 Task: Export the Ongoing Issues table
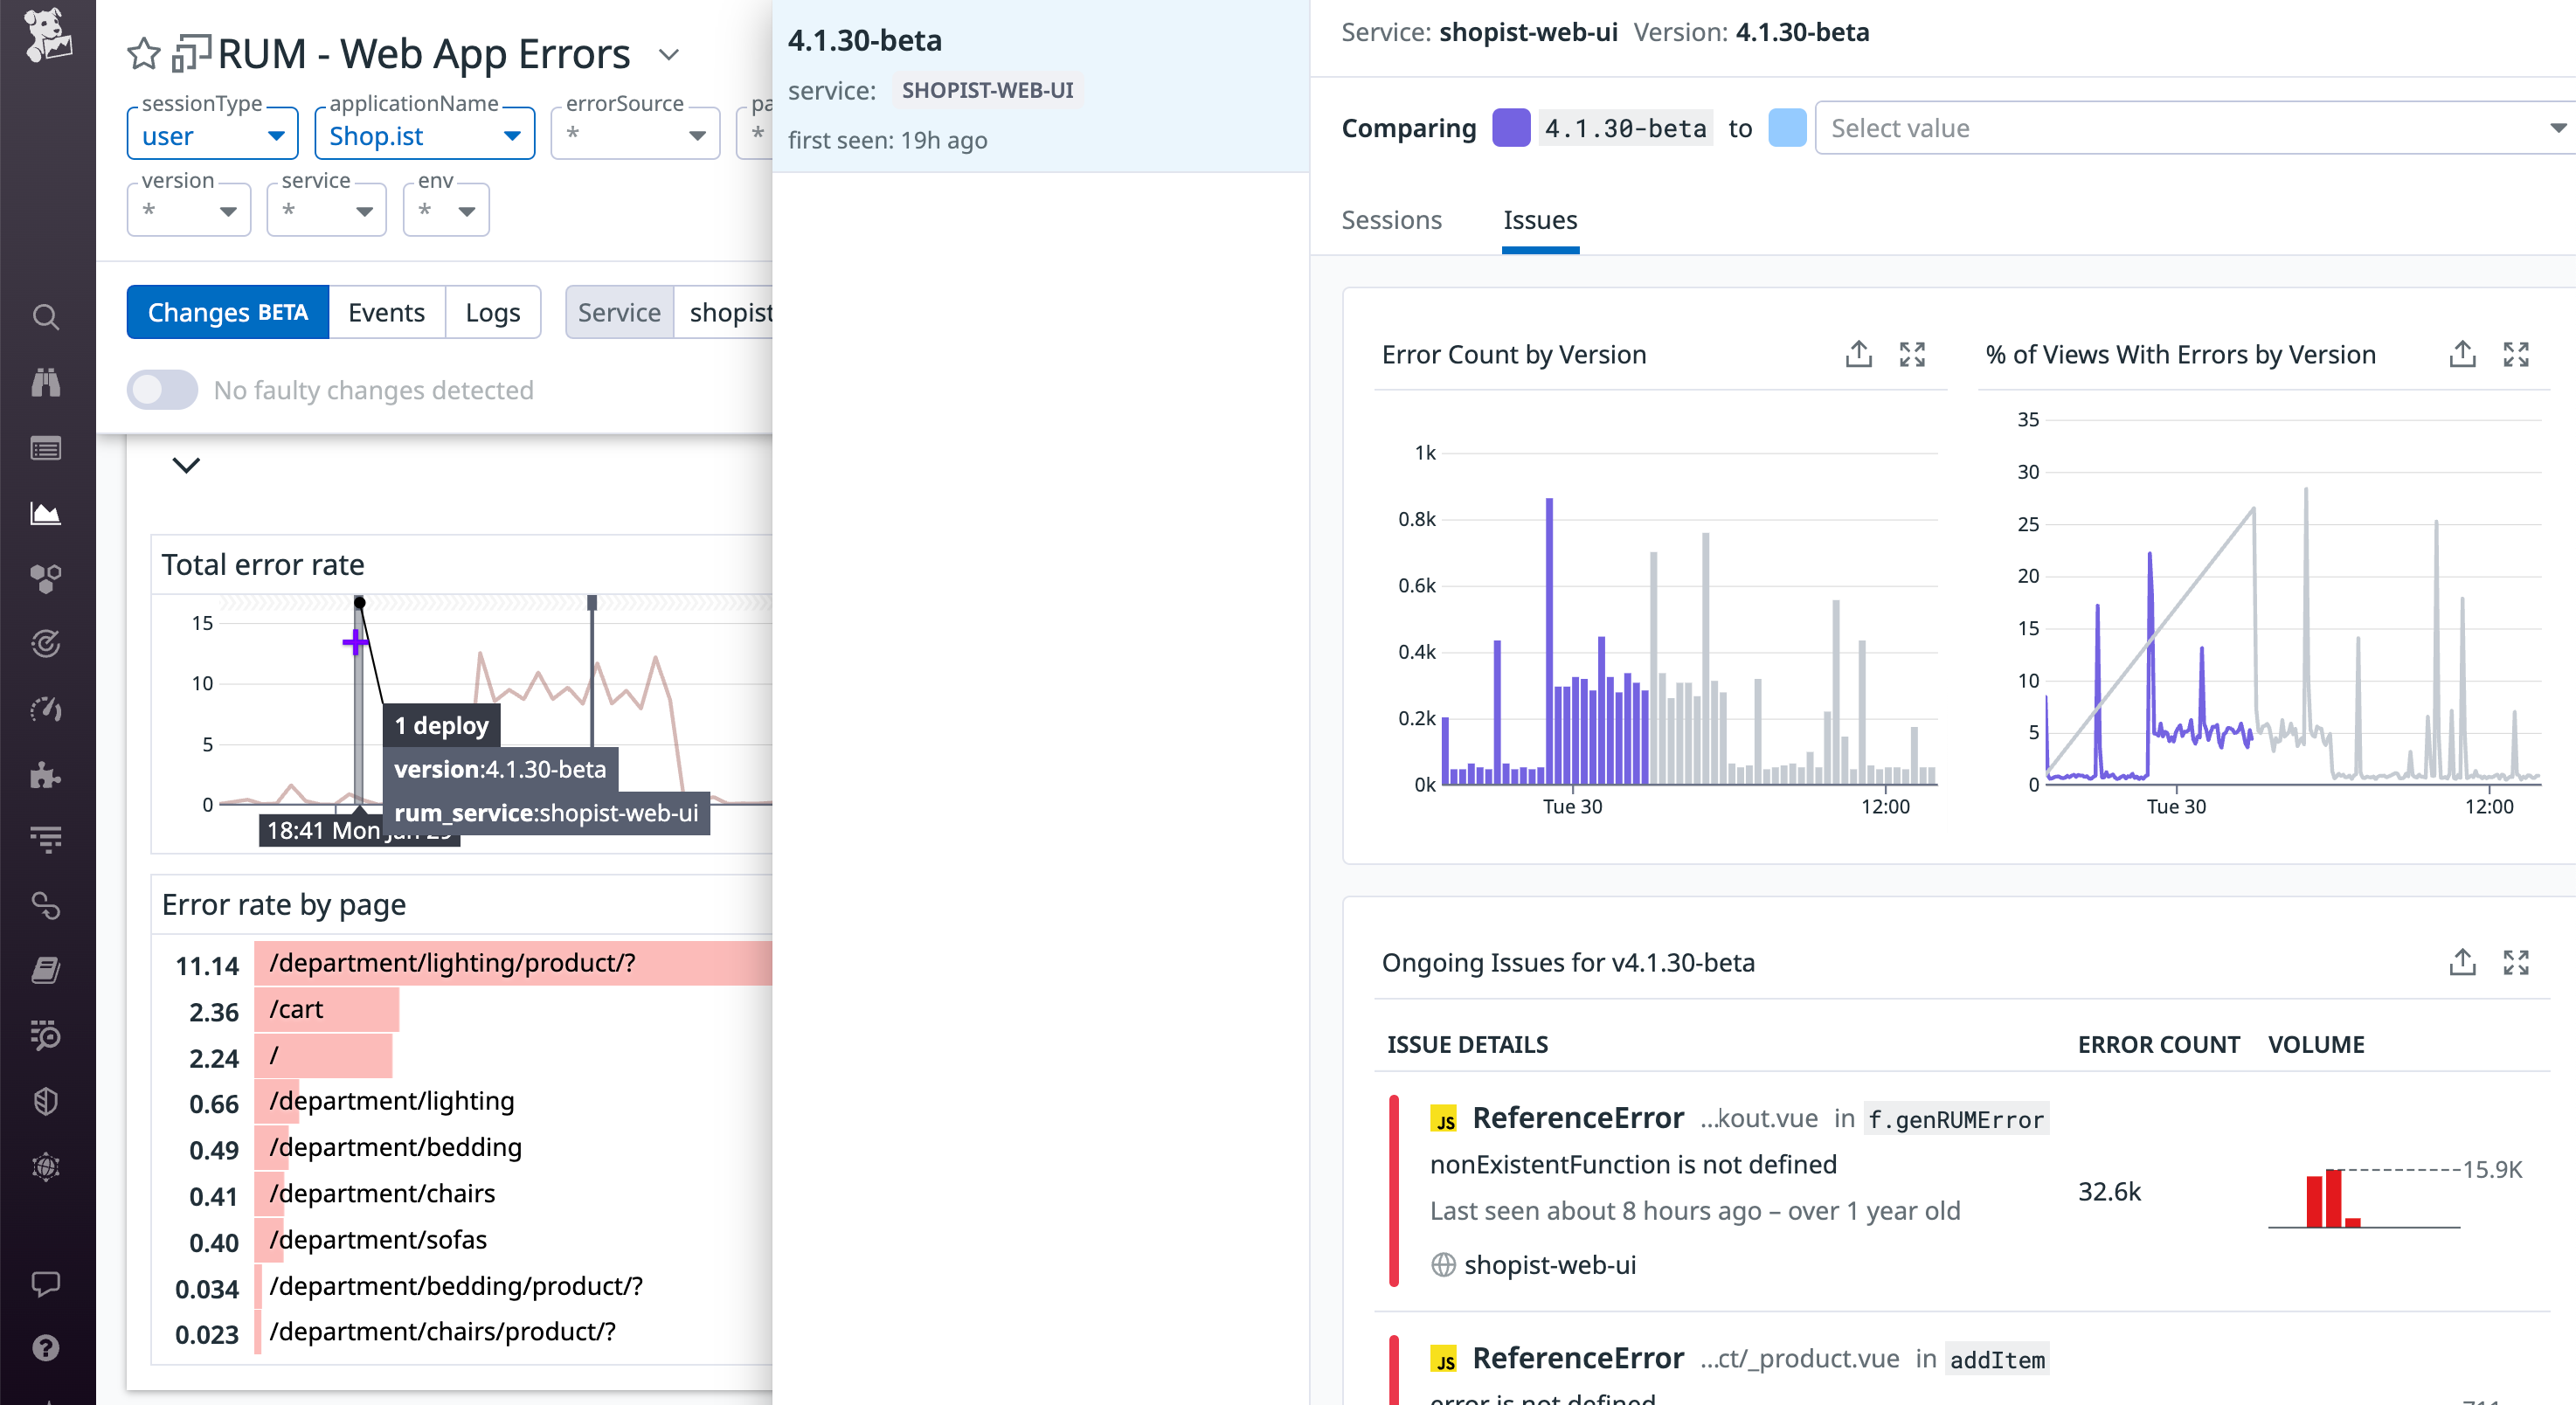click(2462, 962)
